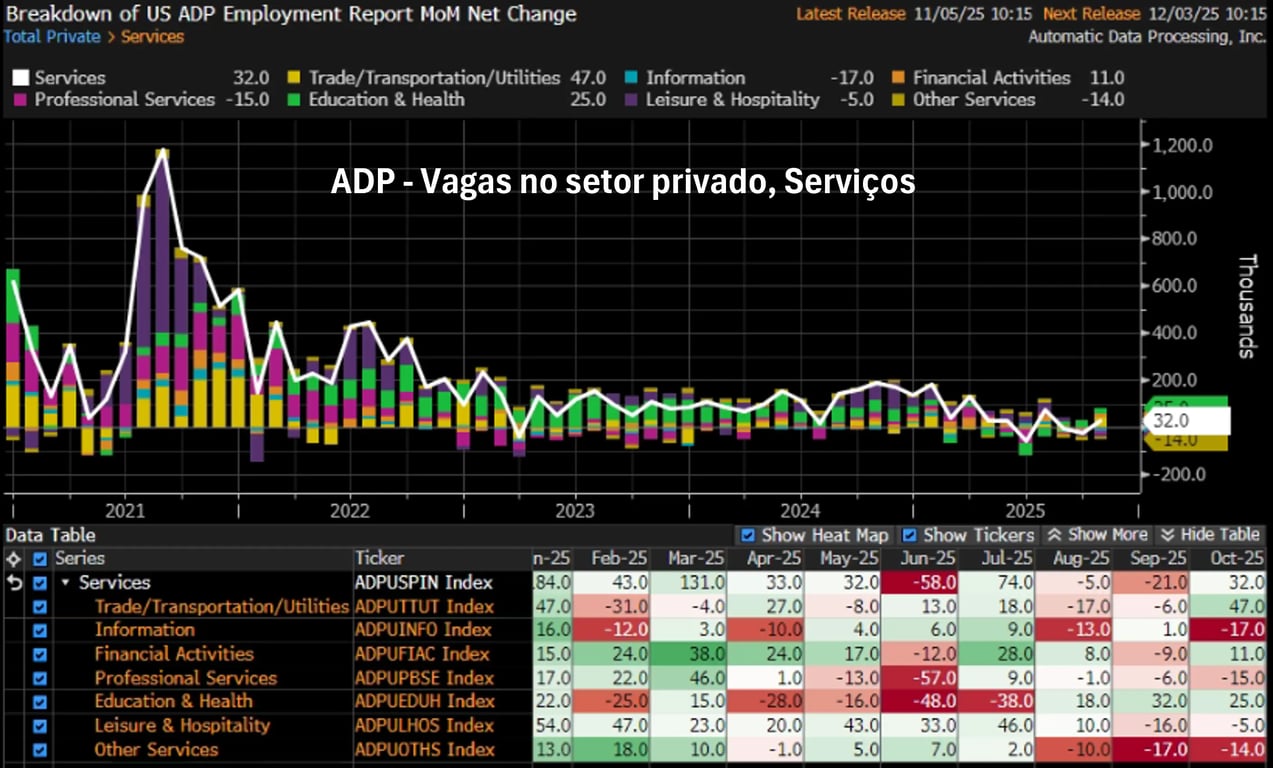The width and height of the screenshot is (1273, 768).
Task: Toggle the select-all checkbox in Series header
Action: (40, 559)
